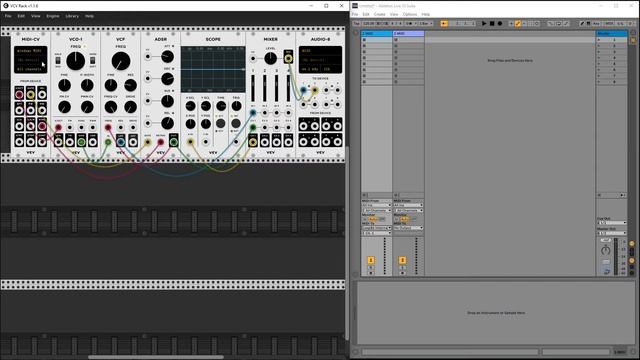Click the ADSR RETRIG red input jack
640x360 pixels.
click(x=160, y=142)
